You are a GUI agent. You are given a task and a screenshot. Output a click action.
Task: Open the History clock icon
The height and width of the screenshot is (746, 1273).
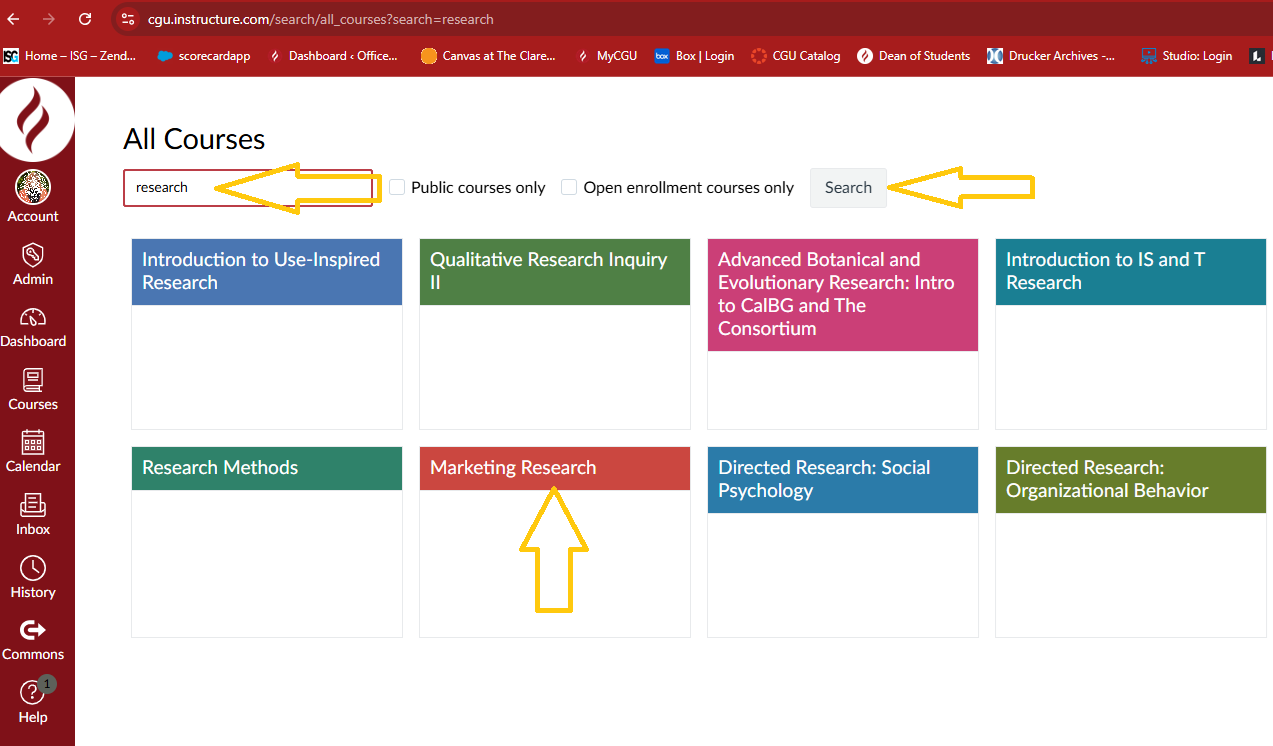point(33,568)
